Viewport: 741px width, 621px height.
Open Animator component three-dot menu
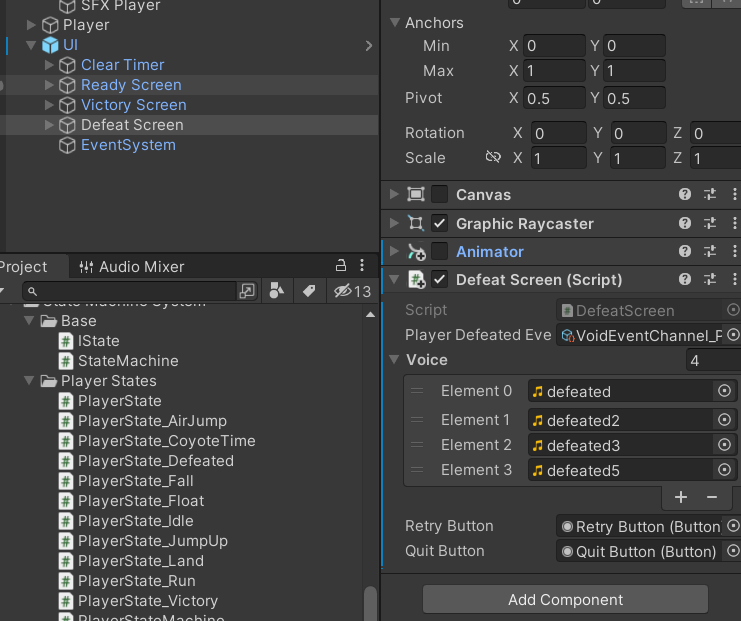click(x=734, y=251)
